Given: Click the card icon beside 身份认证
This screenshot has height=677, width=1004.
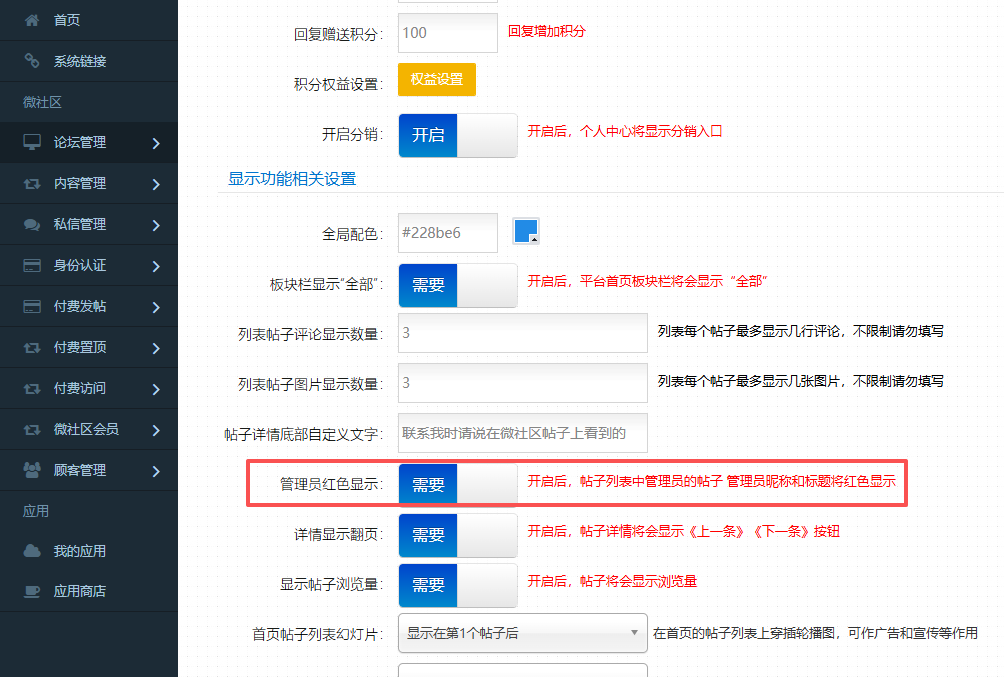Looking at the screenshot, I should (32, 266).
